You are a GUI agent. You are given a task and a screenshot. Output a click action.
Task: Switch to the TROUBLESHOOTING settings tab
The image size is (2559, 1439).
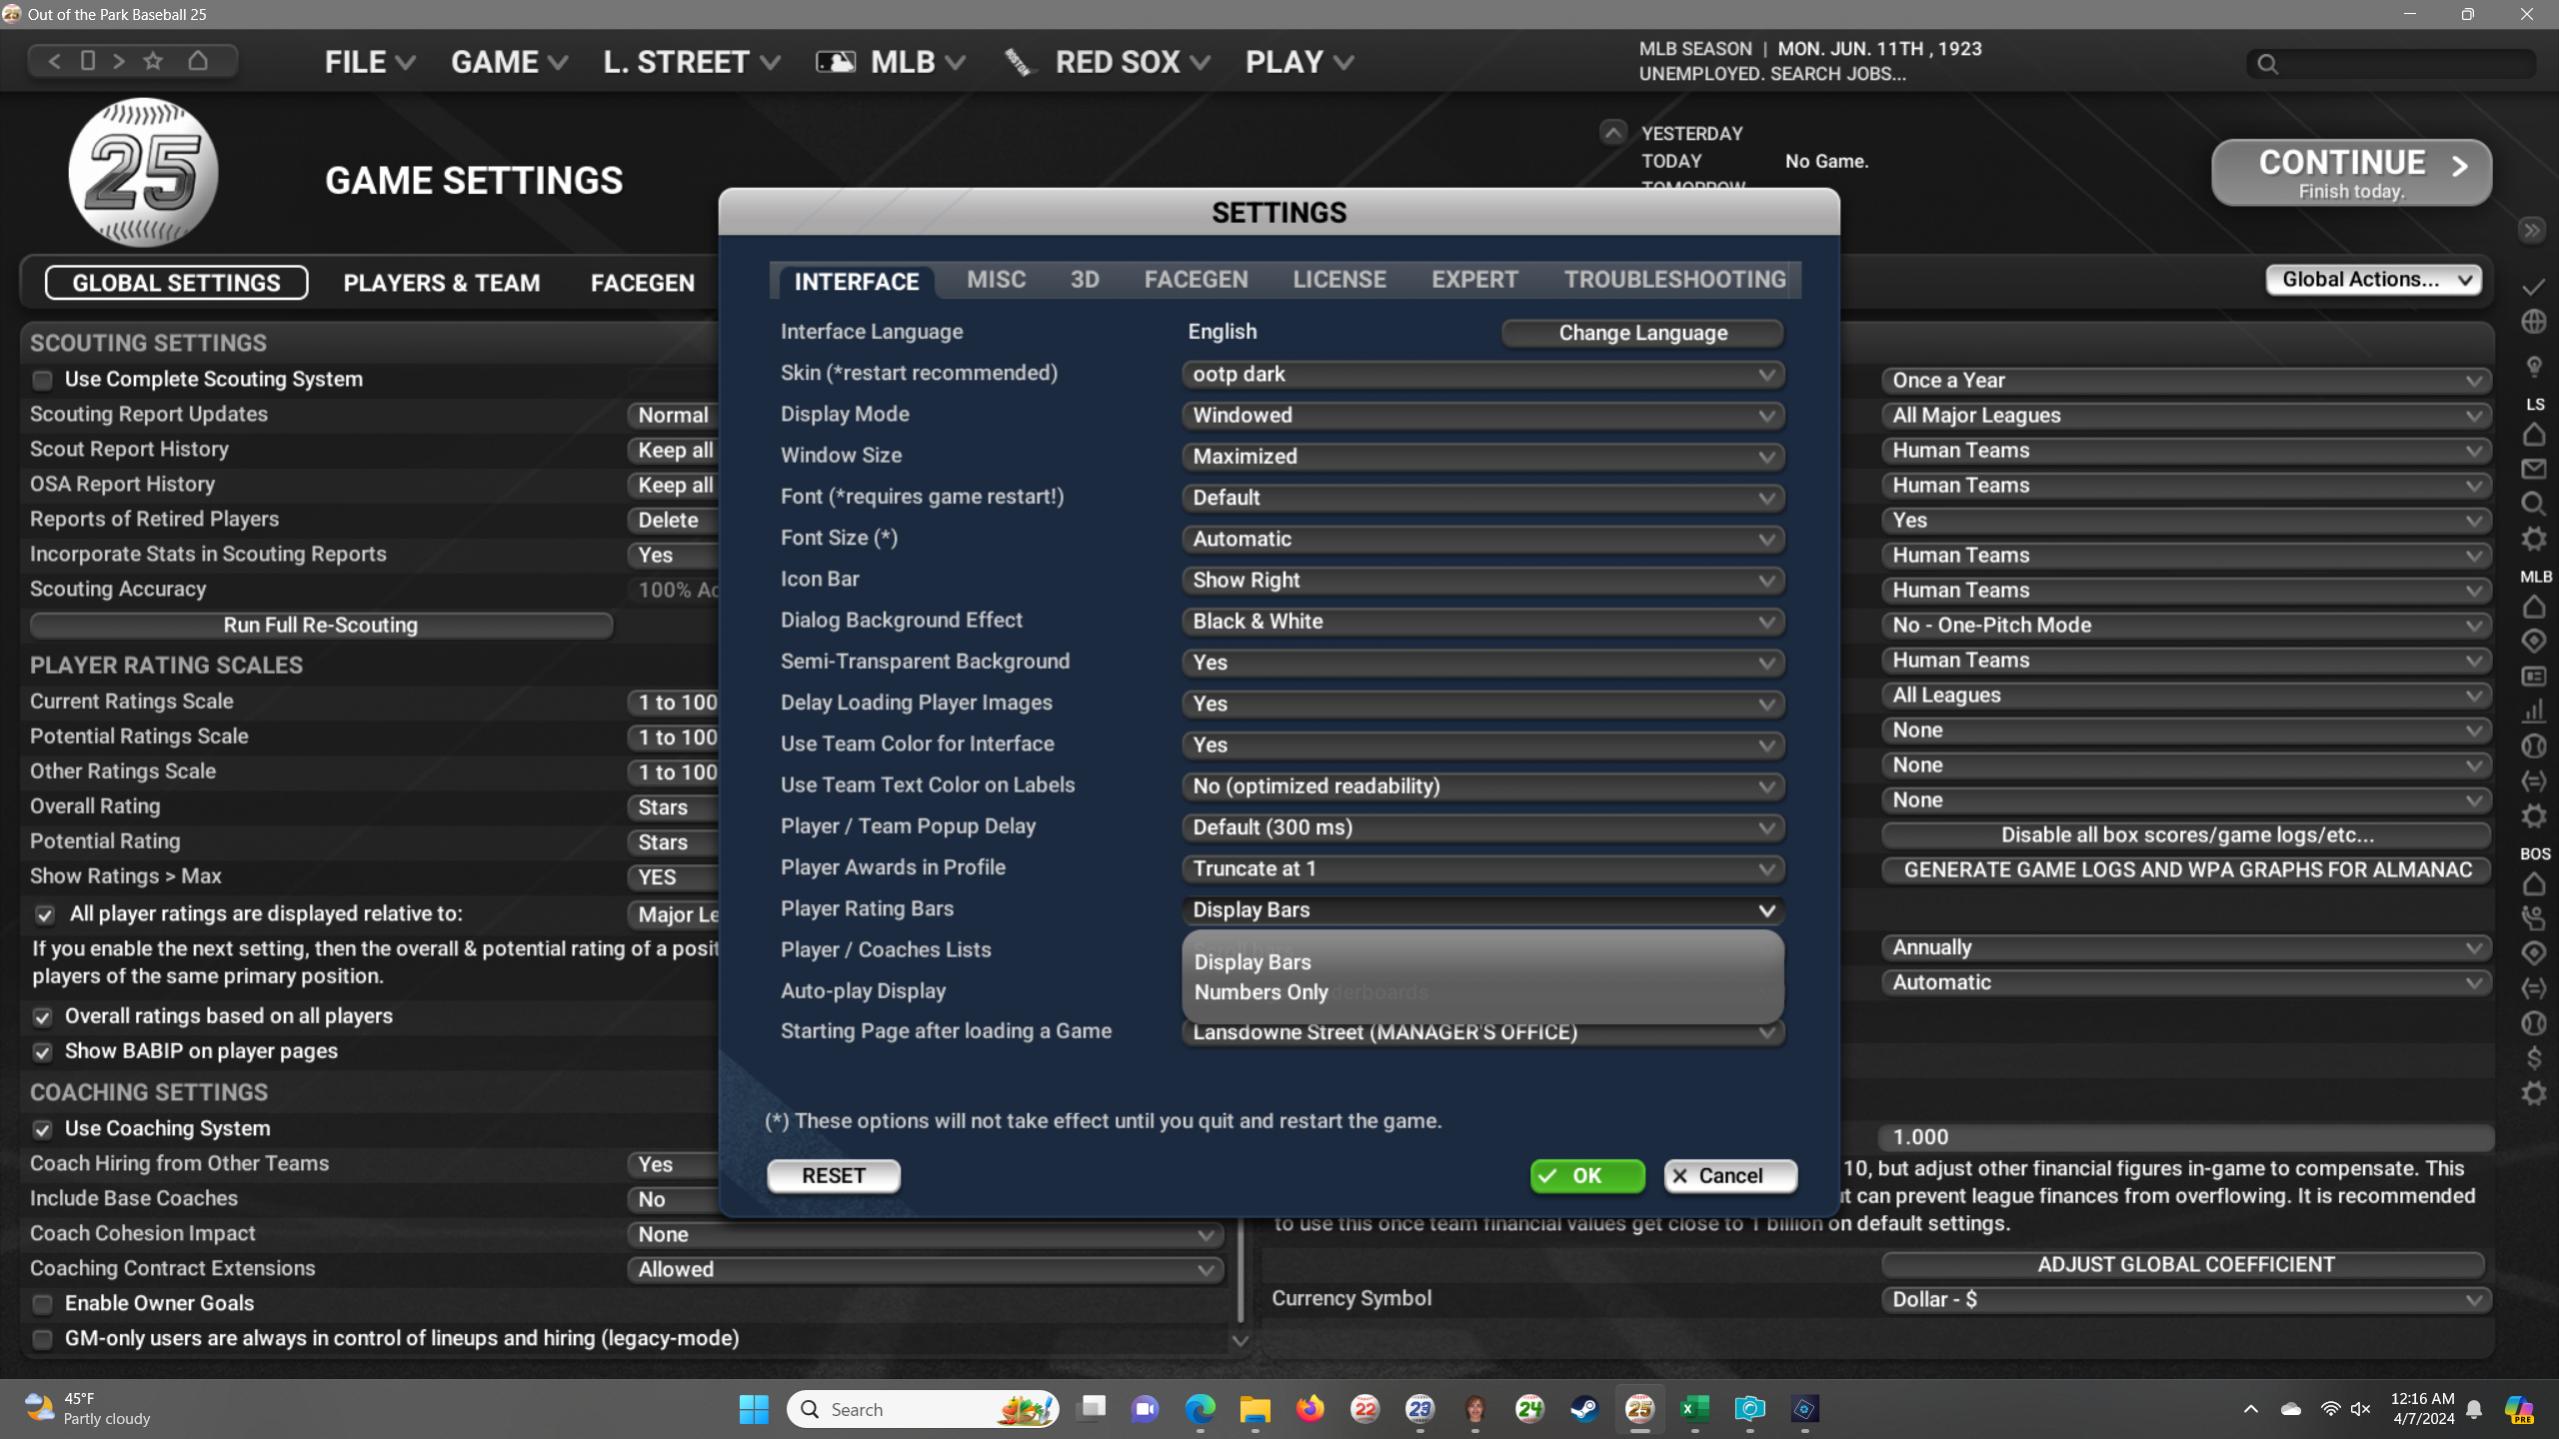(x=1674, y=280)
